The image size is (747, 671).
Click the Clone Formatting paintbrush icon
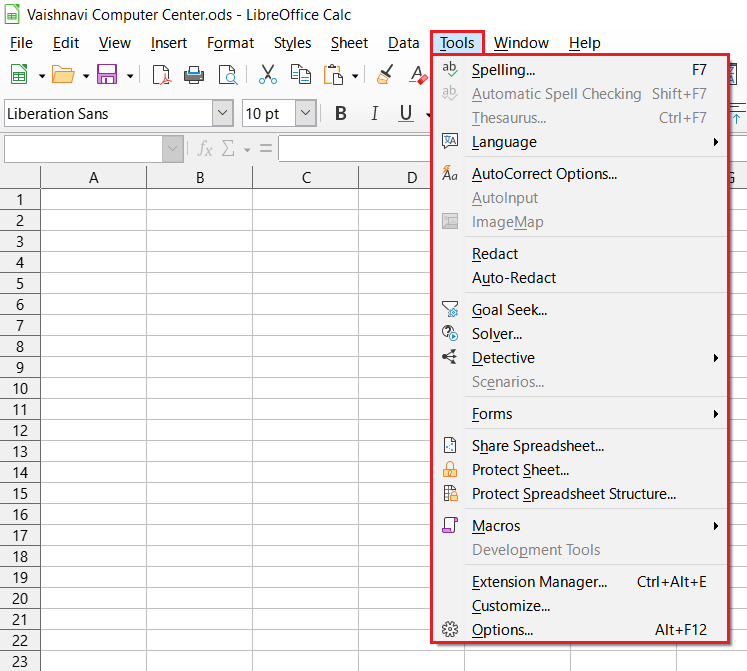coord(385,74)
